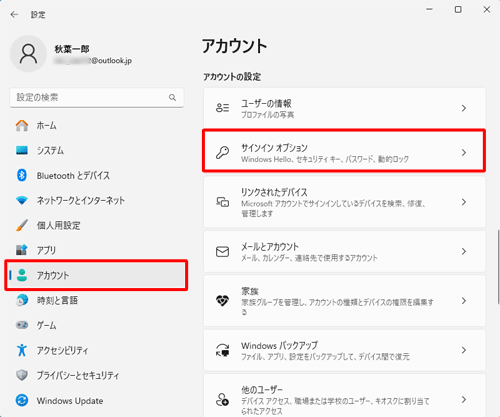Expand サインイン オプション with its chevron
Screen dimensions: 500x417
464,152
